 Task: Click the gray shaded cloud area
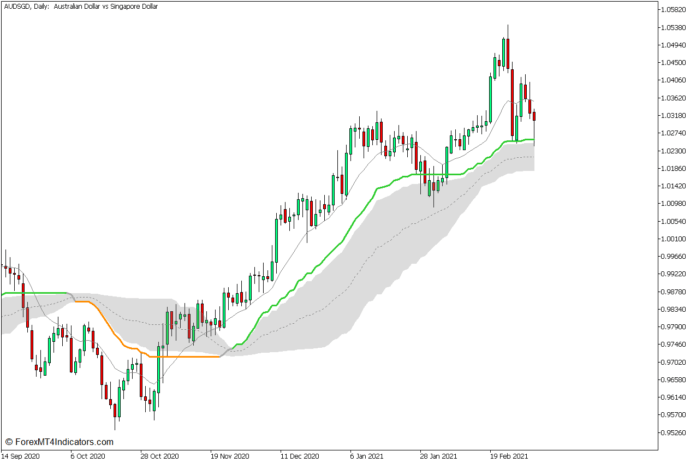click(x=330, y=290)
